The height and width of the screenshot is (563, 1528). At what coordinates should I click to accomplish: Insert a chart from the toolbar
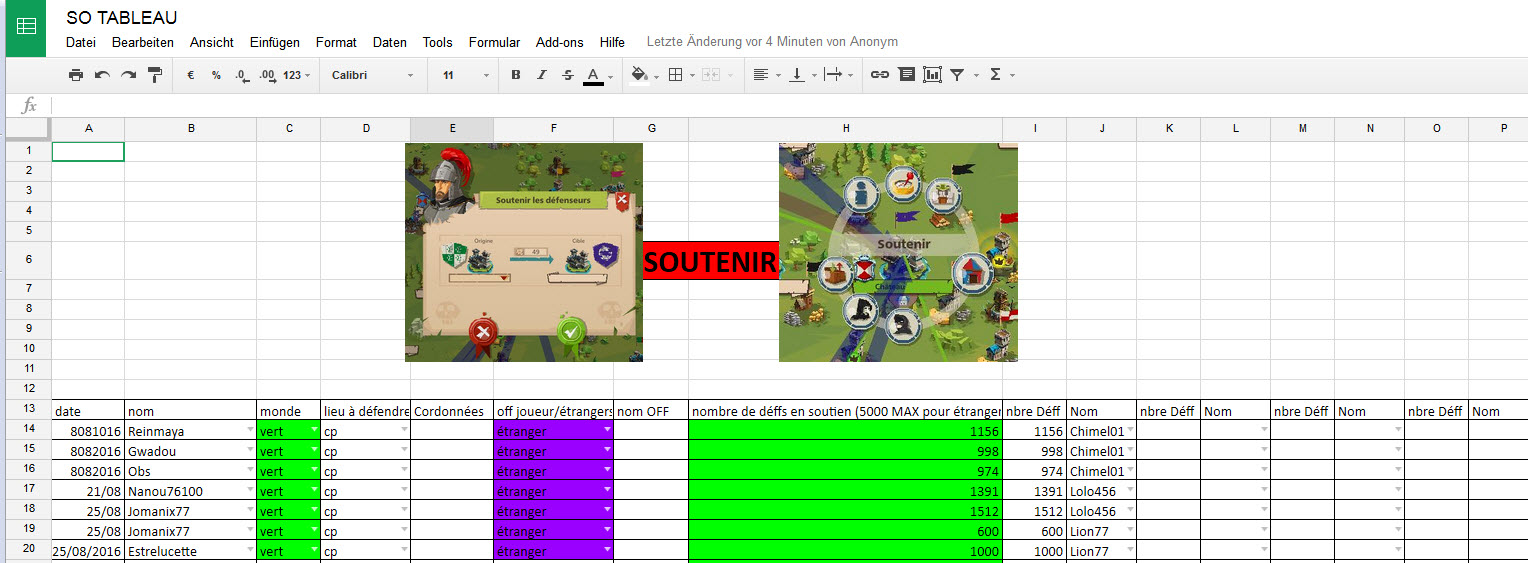click(x=932, y=75)
